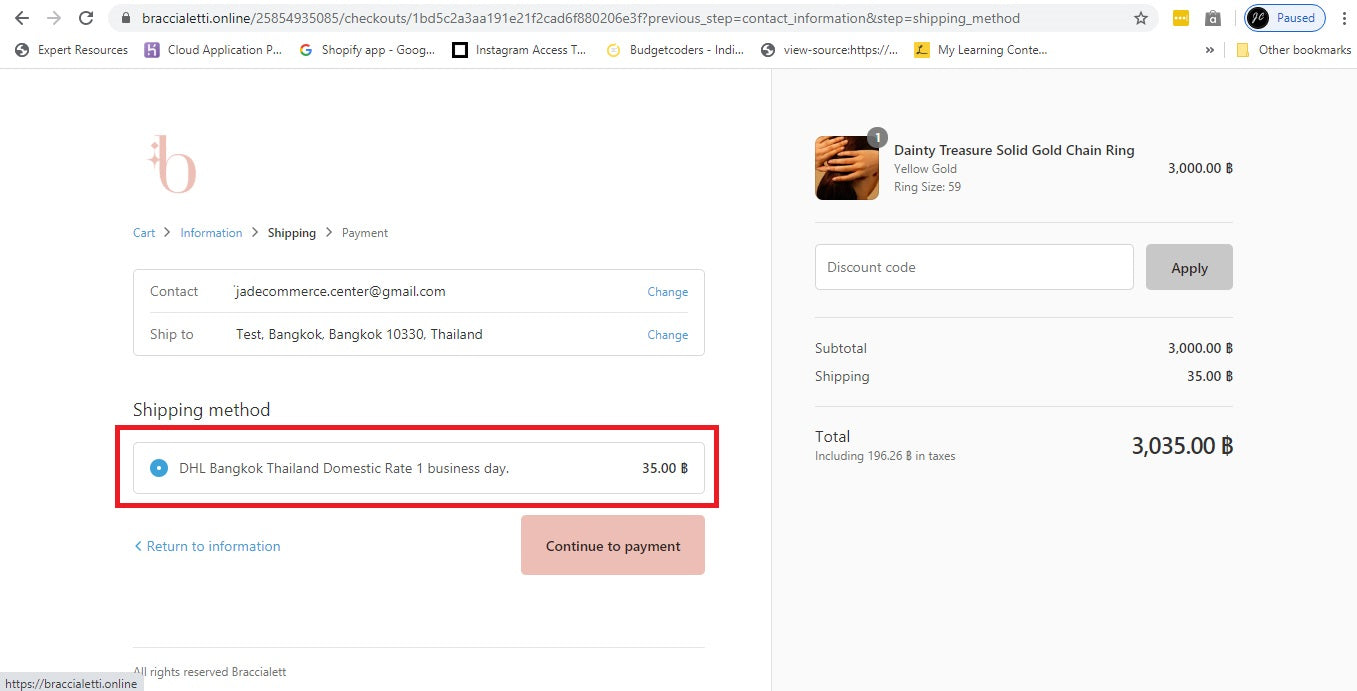Screen dimensions: 1357x691
Task: Change the ship to address
Action: [x=667, y=335]
